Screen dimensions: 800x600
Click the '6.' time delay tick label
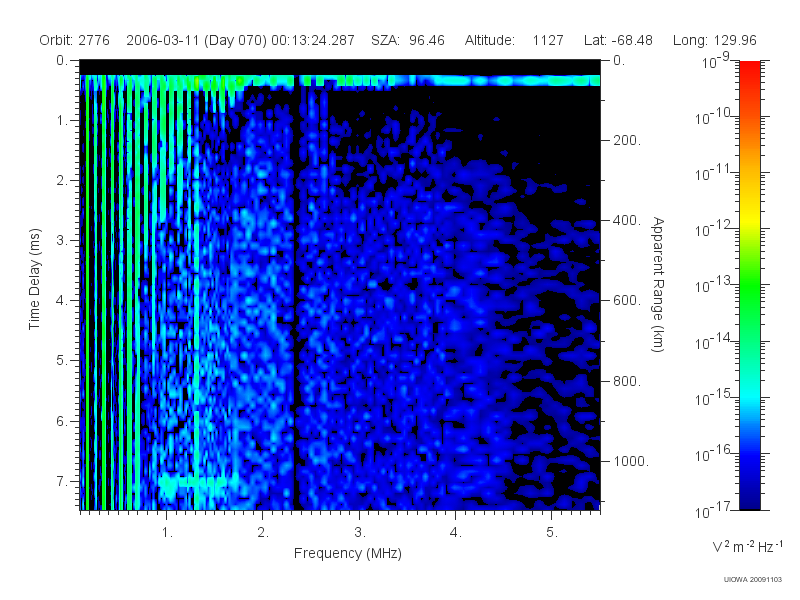click(61, 421)
